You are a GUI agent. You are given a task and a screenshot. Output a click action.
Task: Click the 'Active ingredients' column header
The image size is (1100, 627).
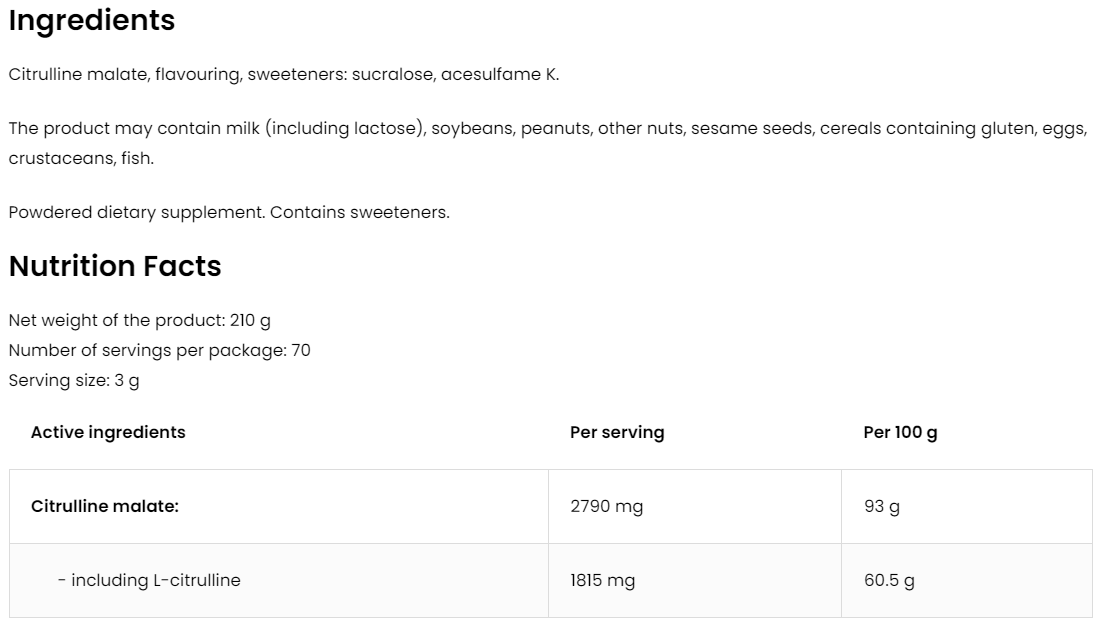pyautogui.click(x=108, y=432)
